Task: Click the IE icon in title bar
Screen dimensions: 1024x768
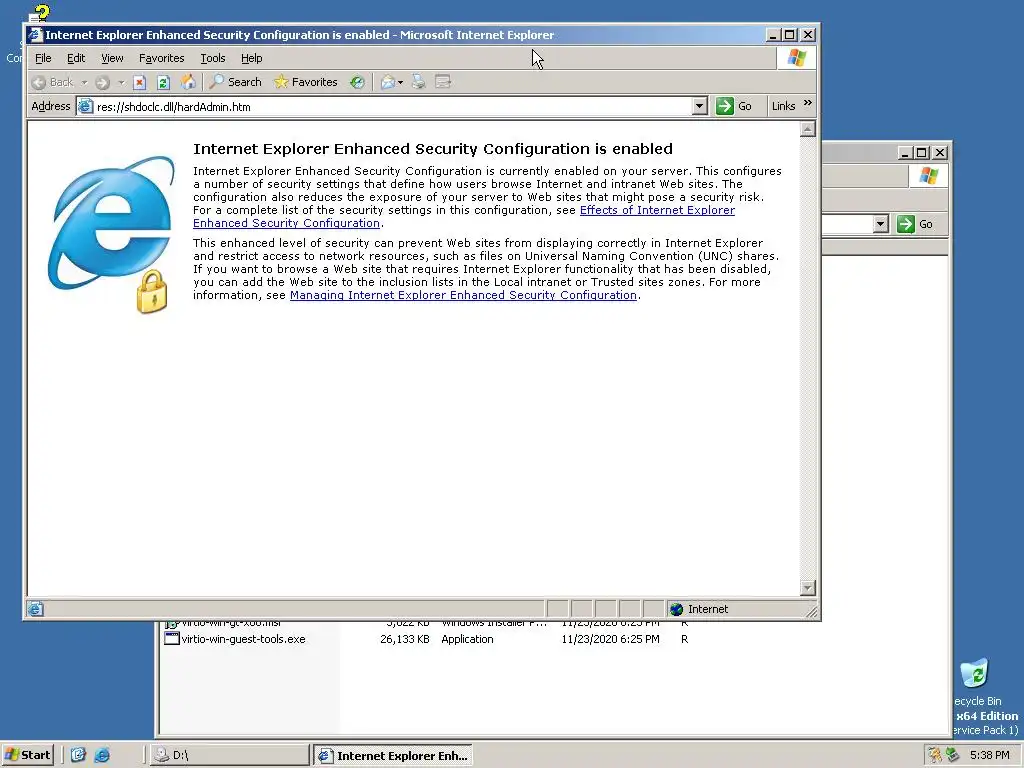Action: coord(35,35)
